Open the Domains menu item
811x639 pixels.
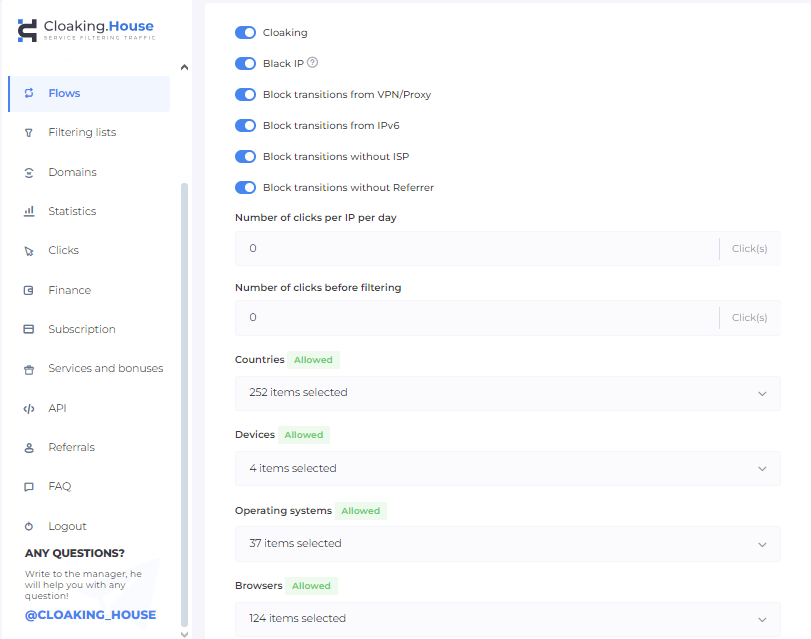click(72, 172)
